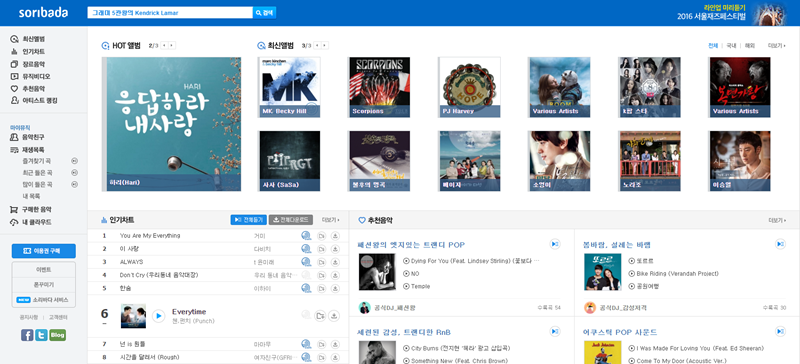Open the 공지사항 link
This screenshot has height=364, width=800.
[28, 317]
